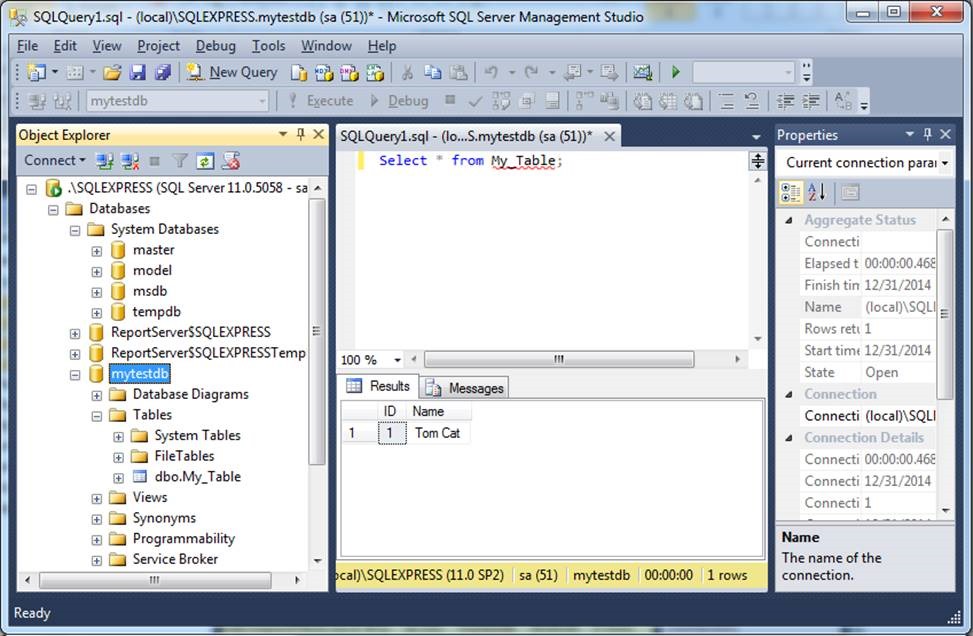Collapse the Aggregate Status section

tap(789, 220)
